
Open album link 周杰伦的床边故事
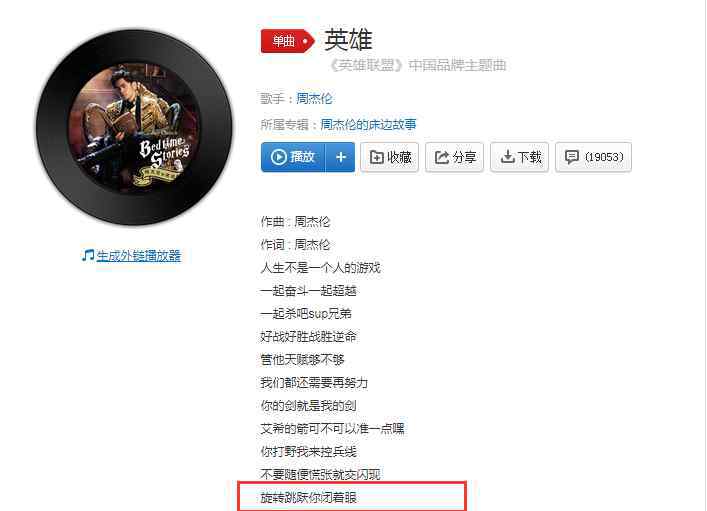[x=368, y=124]
